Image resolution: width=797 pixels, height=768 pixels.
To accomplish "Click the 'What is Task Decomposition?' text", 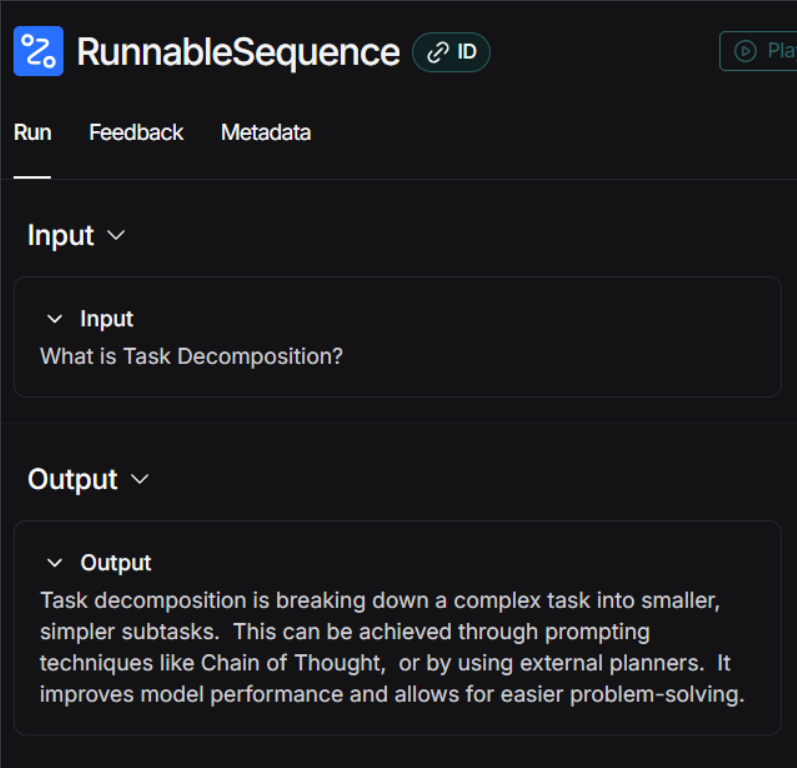I will 192,356.
